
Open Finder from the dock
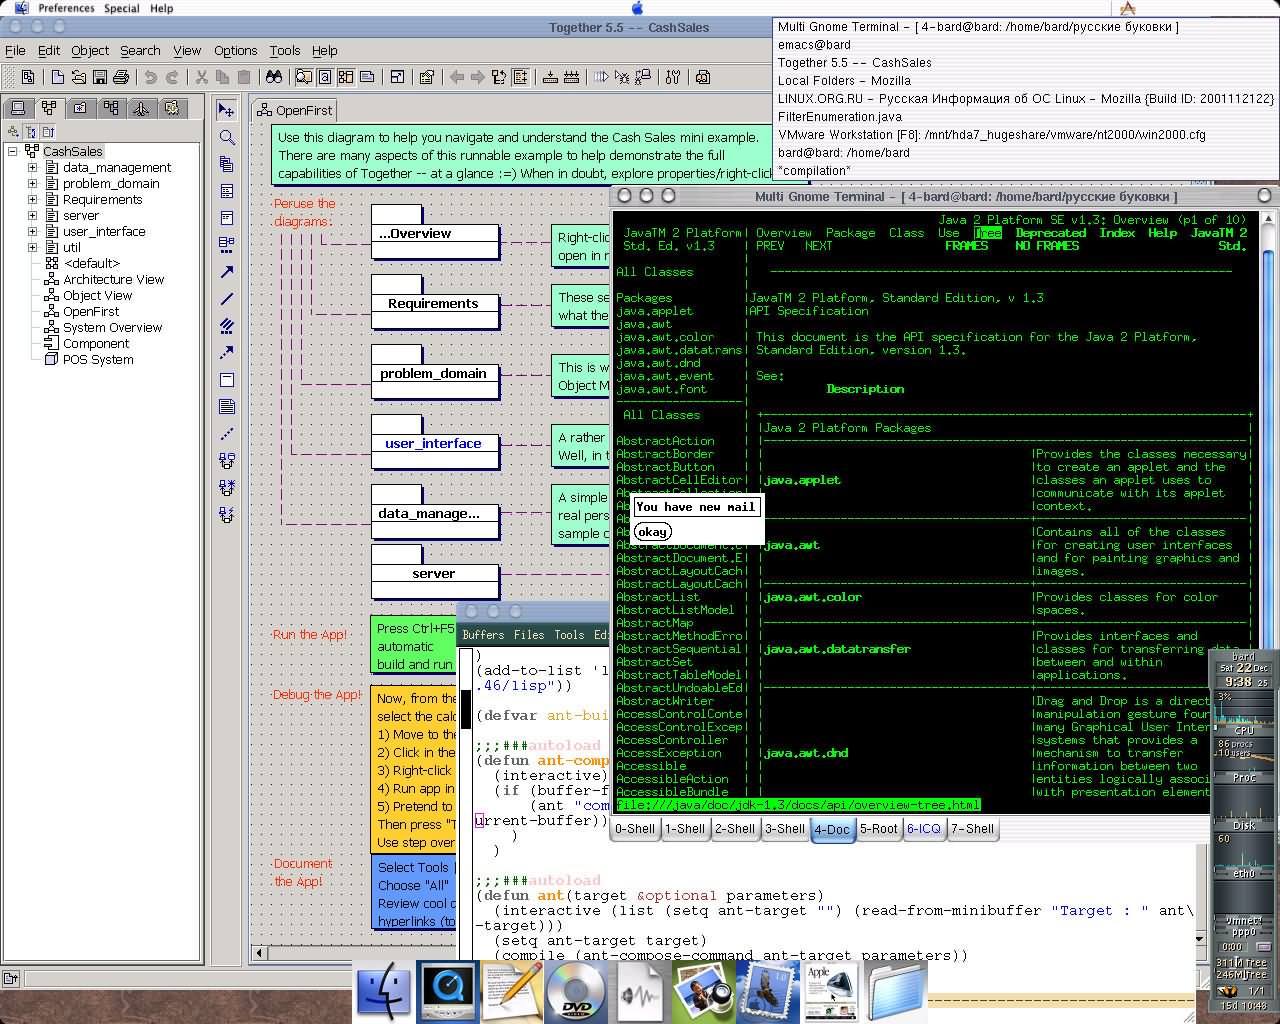click(x=385, y=992)
